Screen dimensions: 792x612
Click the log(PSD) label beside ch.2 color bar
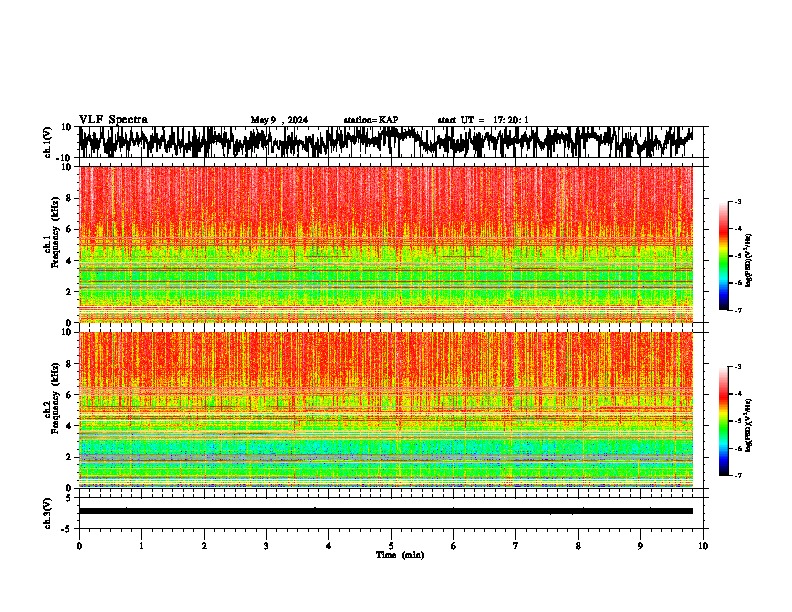pos(749,425)
